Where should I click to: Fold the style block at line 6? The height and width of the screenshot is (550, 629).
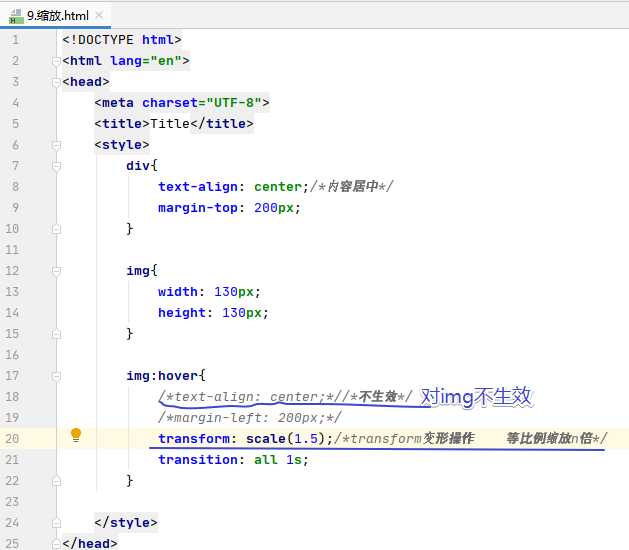pyautogui.click(x=56, y=145)
